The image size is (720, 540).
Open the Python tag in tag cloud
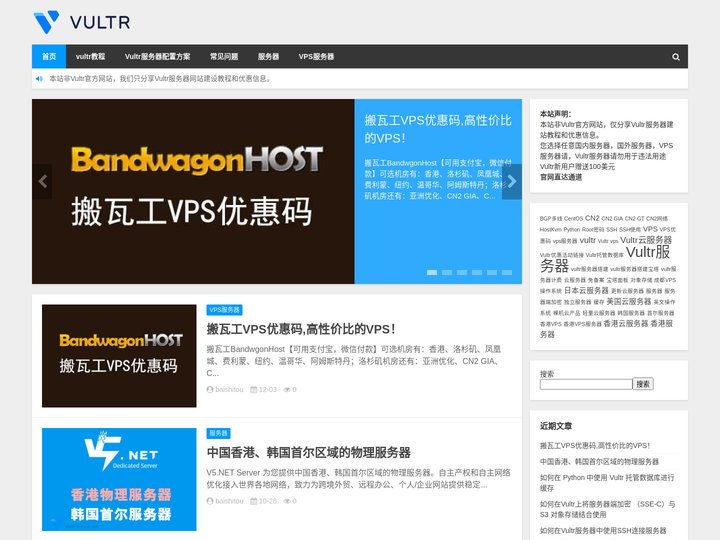coord(572,230)
